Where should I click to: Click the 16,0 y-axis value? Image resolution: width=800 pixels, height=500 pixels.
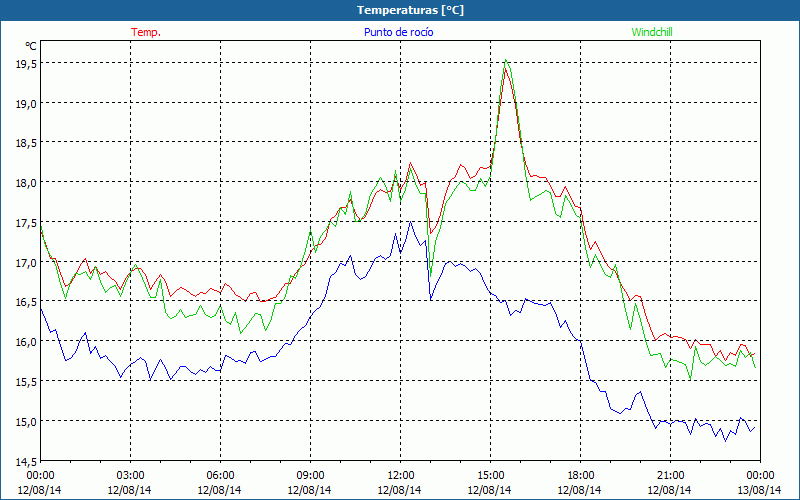click(x=26, y=341)
